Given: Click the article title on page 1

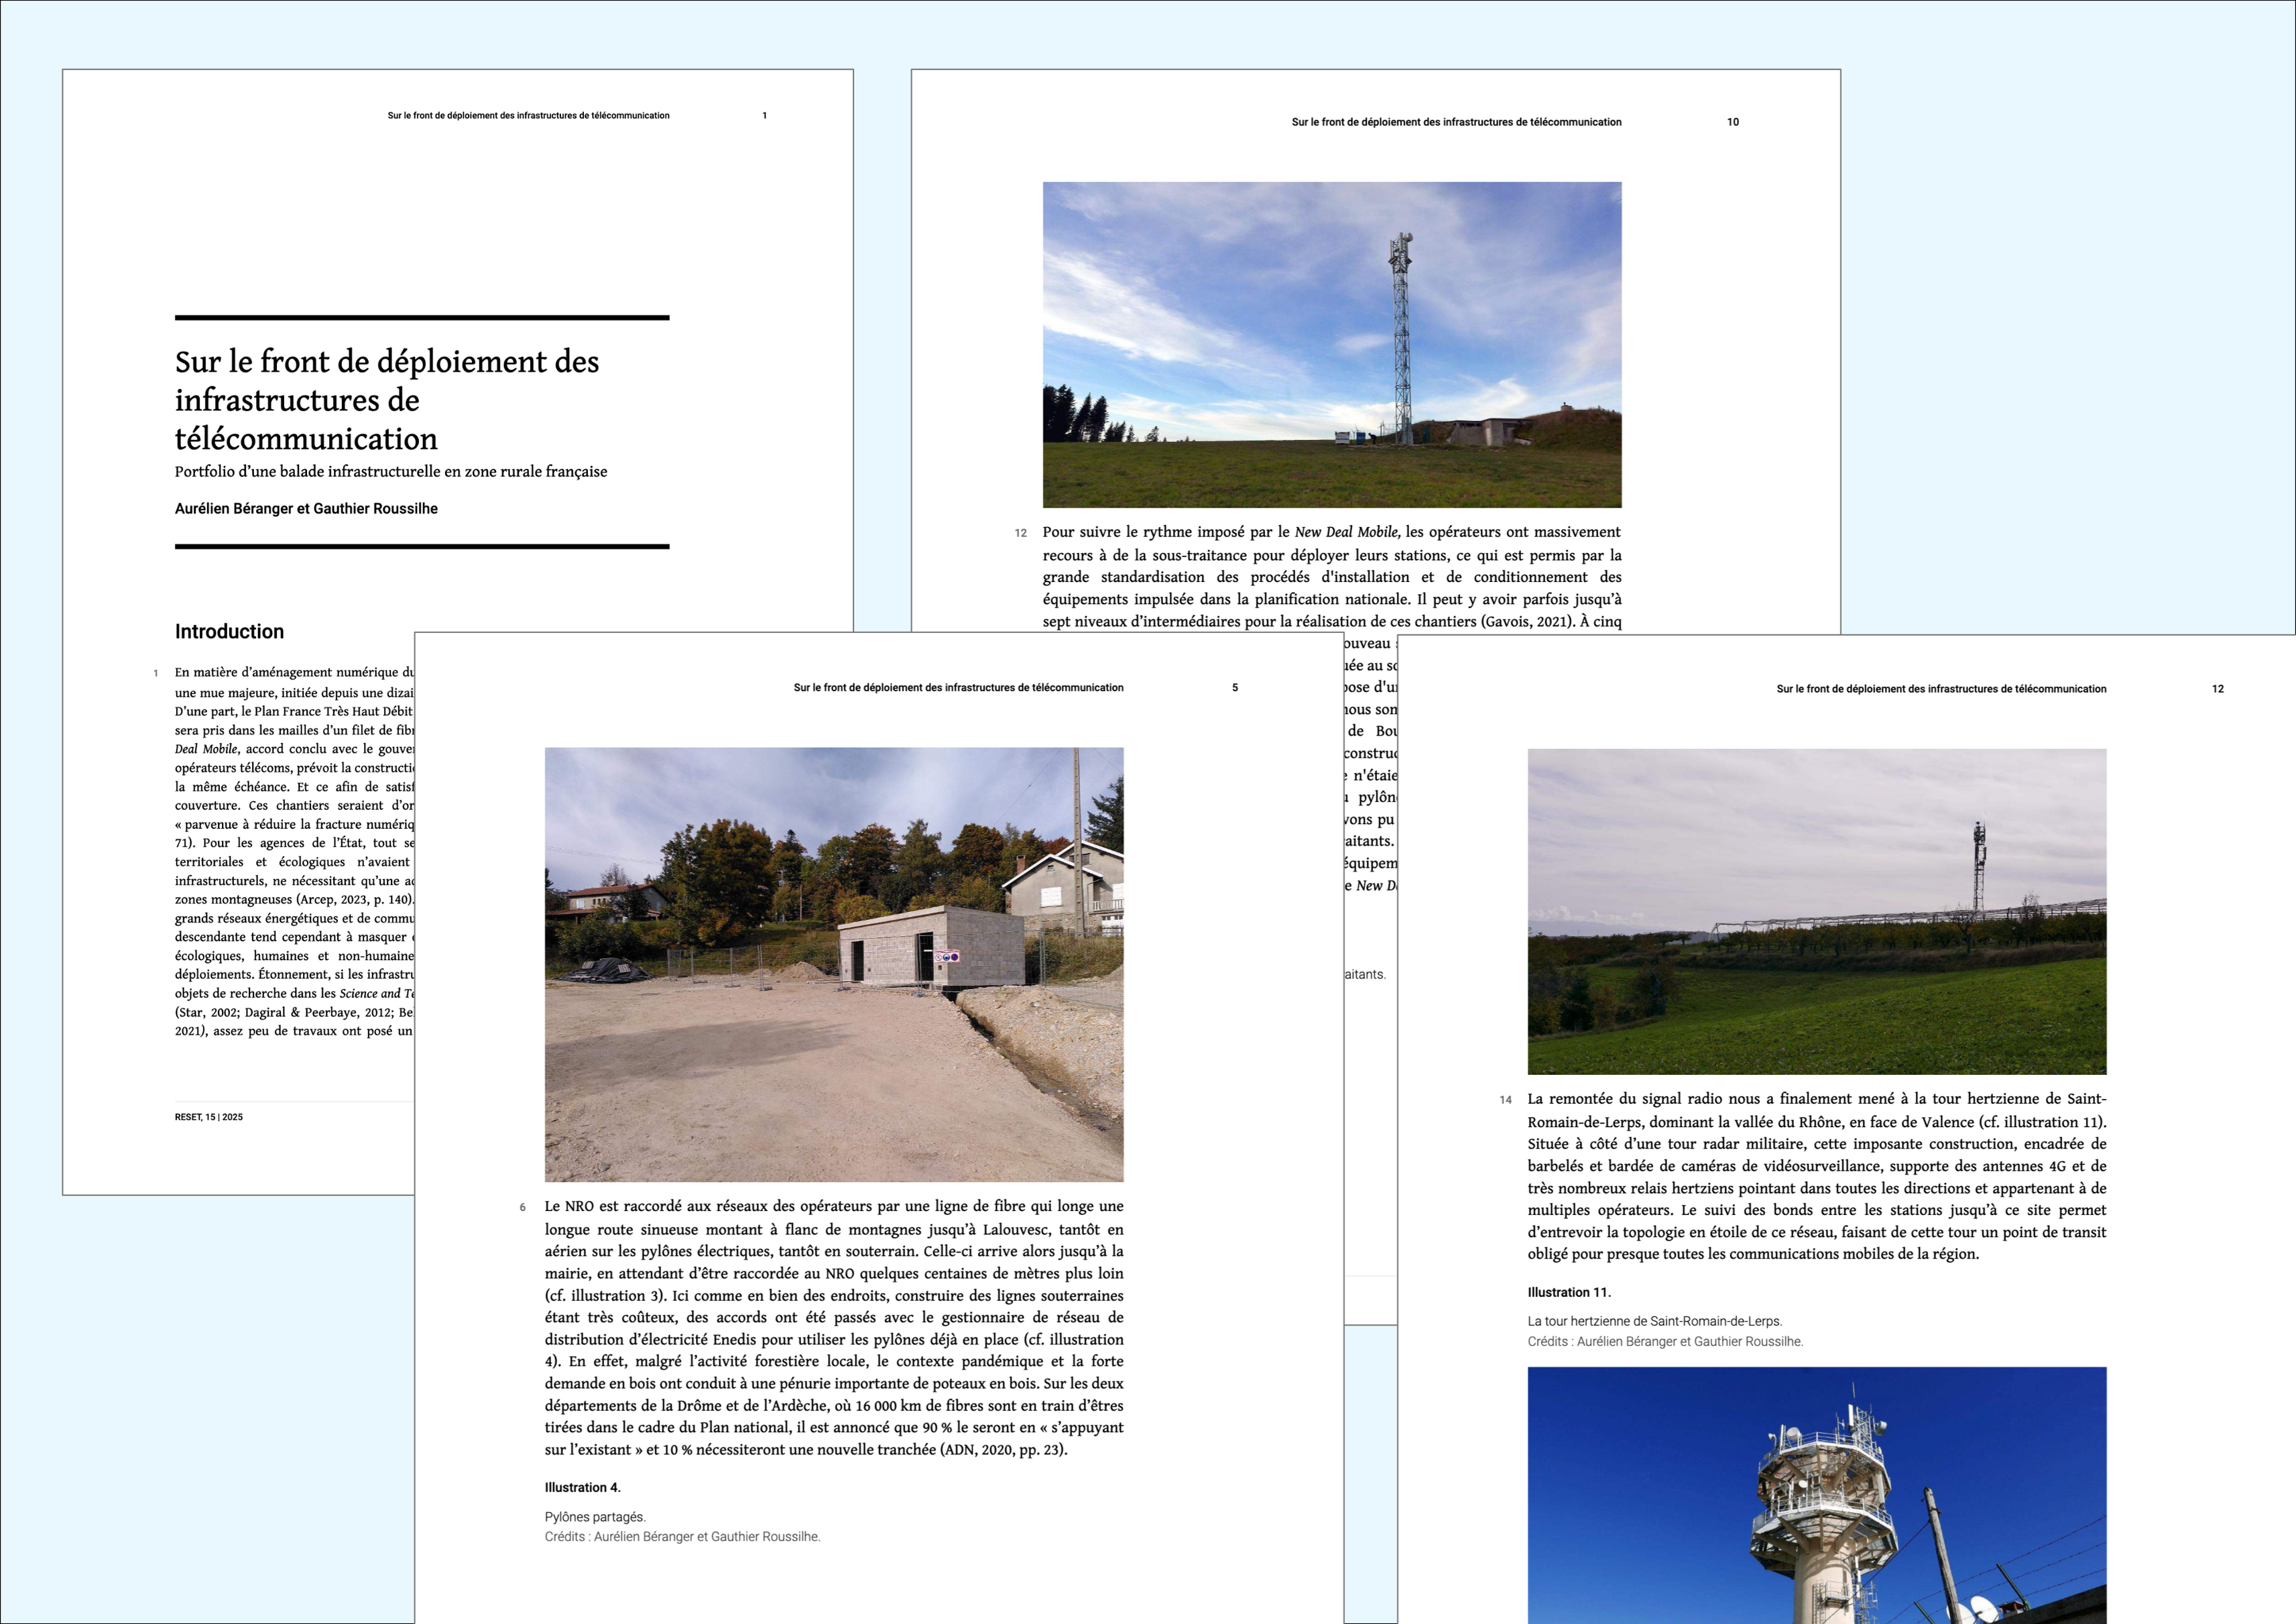Looking at the screenshot, I should click(387, 399).
